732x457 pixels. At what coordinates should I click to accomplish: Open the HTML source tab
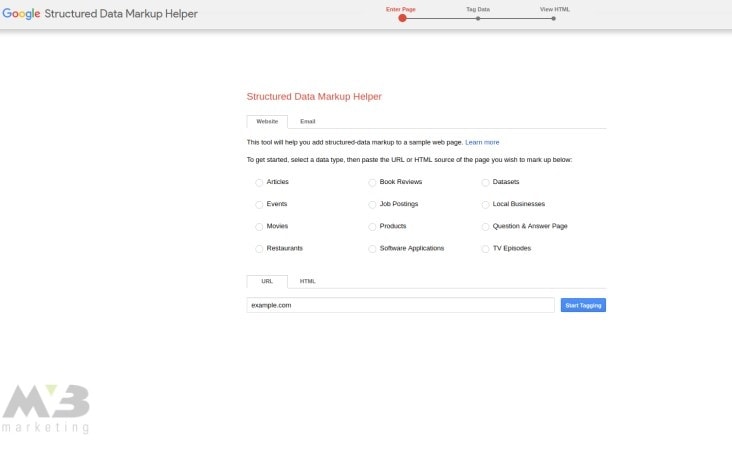click(x=308, y=281)
